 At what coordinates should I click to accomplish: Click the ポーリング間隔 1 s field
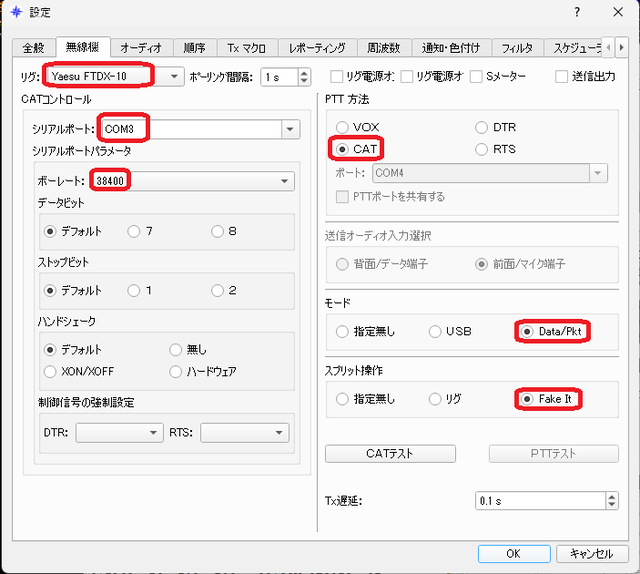click(280, 77)
